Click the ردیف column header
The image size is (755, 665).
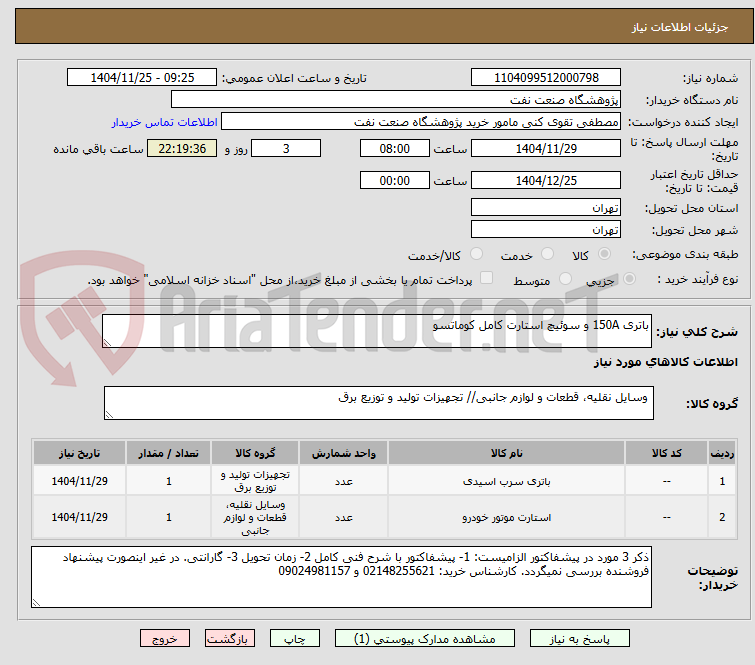click(722, 453)
